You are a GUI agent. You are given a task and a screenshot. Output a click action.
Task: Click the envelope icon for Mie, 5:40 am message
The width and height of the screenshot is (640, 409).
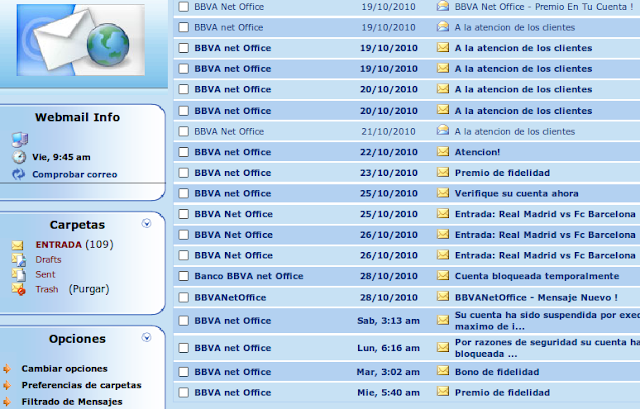[443, 392]
